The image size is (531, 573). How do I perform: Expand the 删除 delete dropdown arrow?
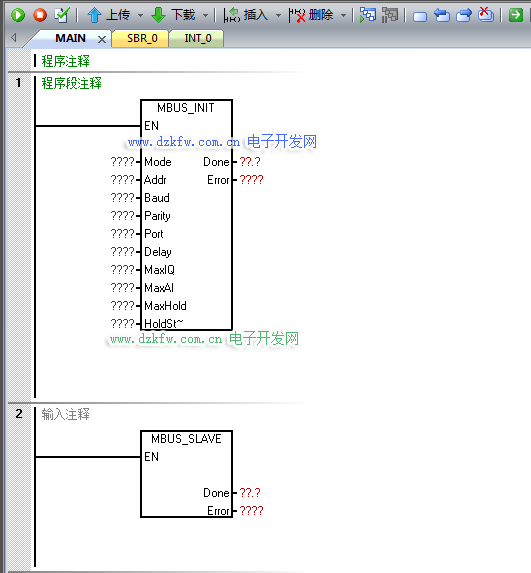[x=344, y=15]
